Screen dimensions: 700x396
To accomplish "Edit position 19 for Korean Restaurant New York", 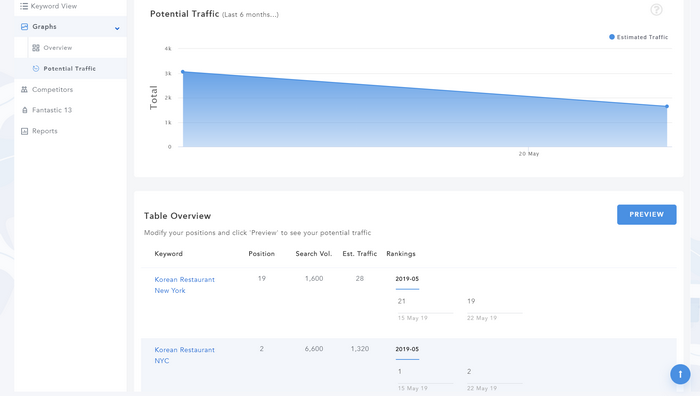I will (262, 279).
